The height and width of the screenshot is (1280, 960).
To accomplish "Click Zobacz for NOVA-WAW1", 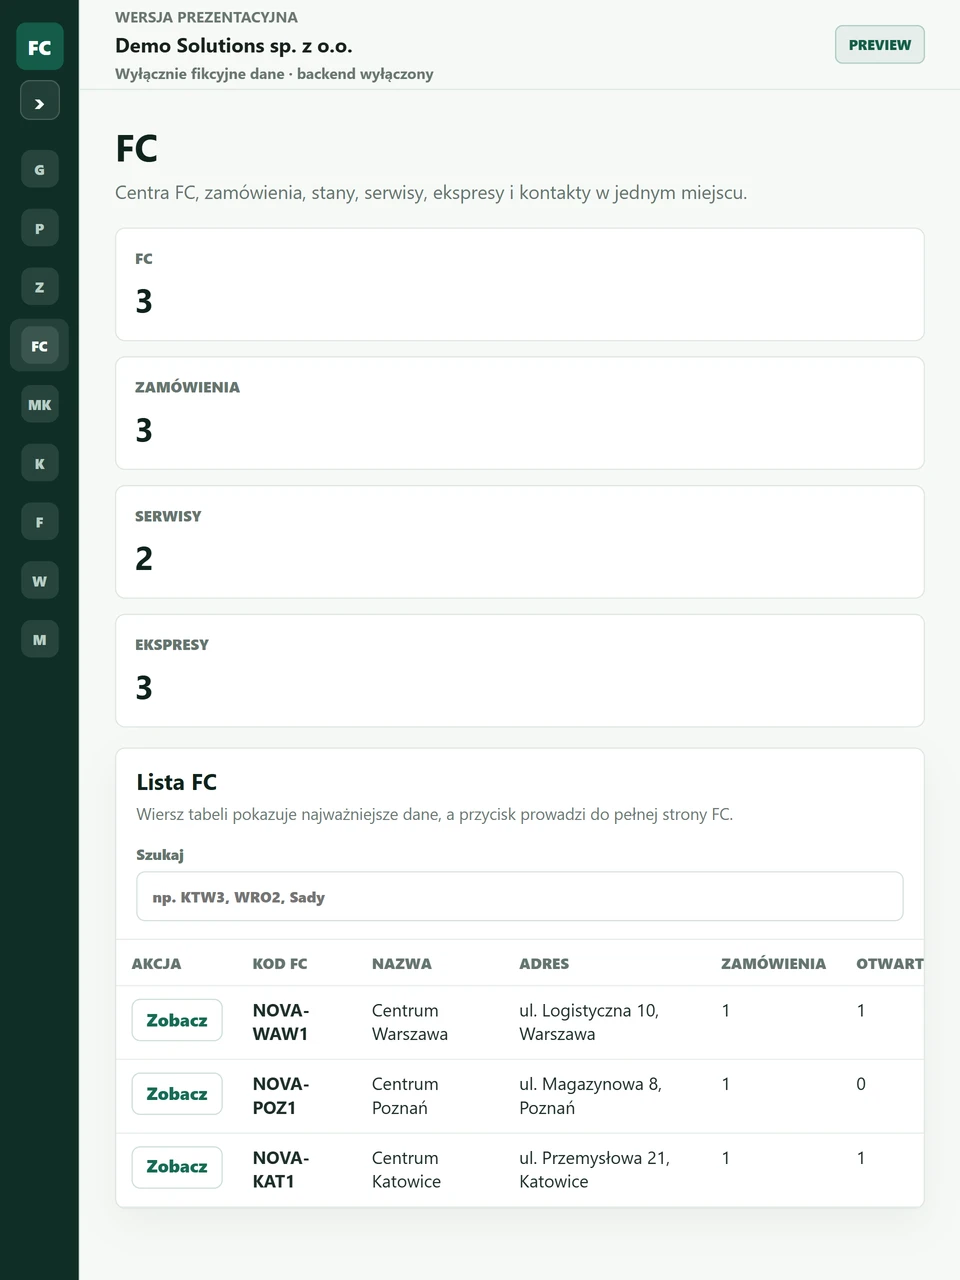I will [x=177, y=1021].
